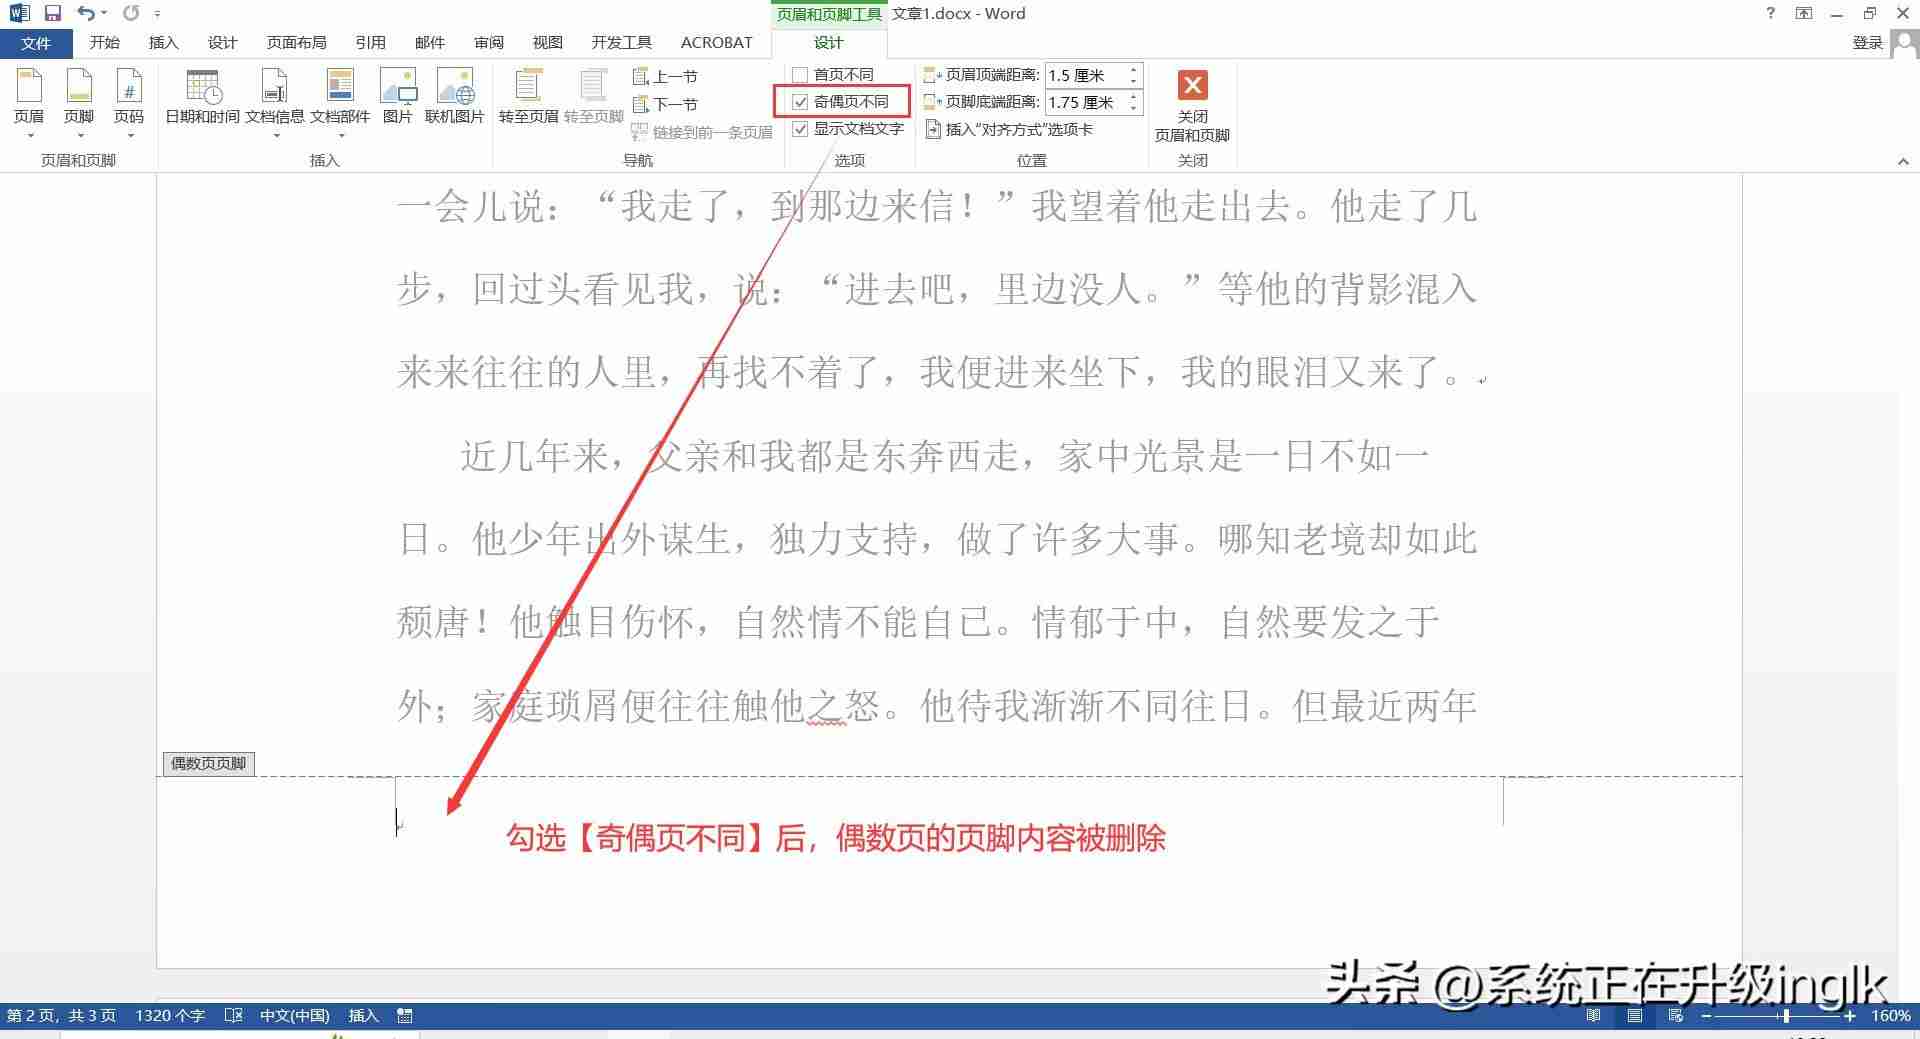Switch to read mode view icon
Screen dimensions: 1920x1039
pos(1594,1015)
